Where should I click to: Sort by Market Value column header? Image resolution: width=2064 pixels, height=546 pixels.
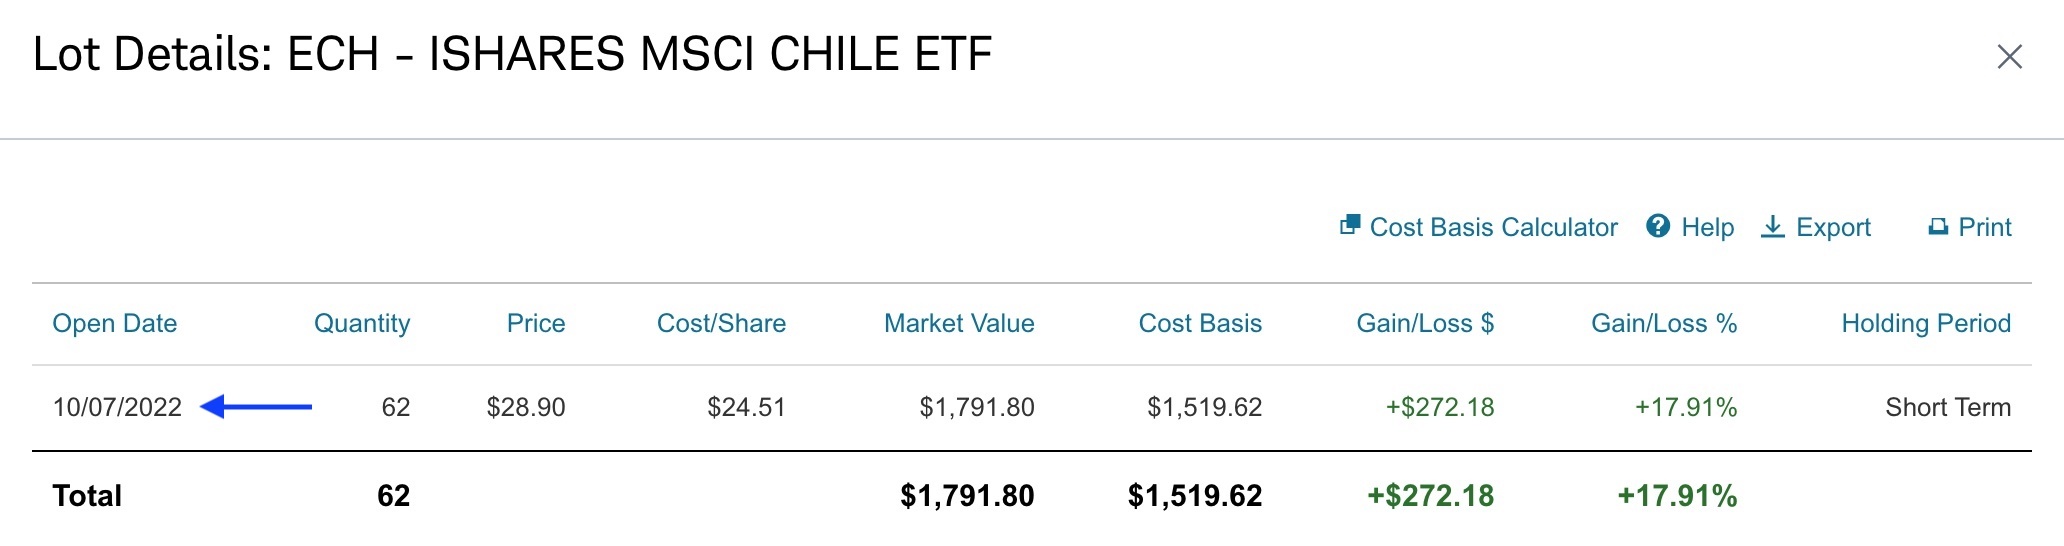(x=959, y=323)
